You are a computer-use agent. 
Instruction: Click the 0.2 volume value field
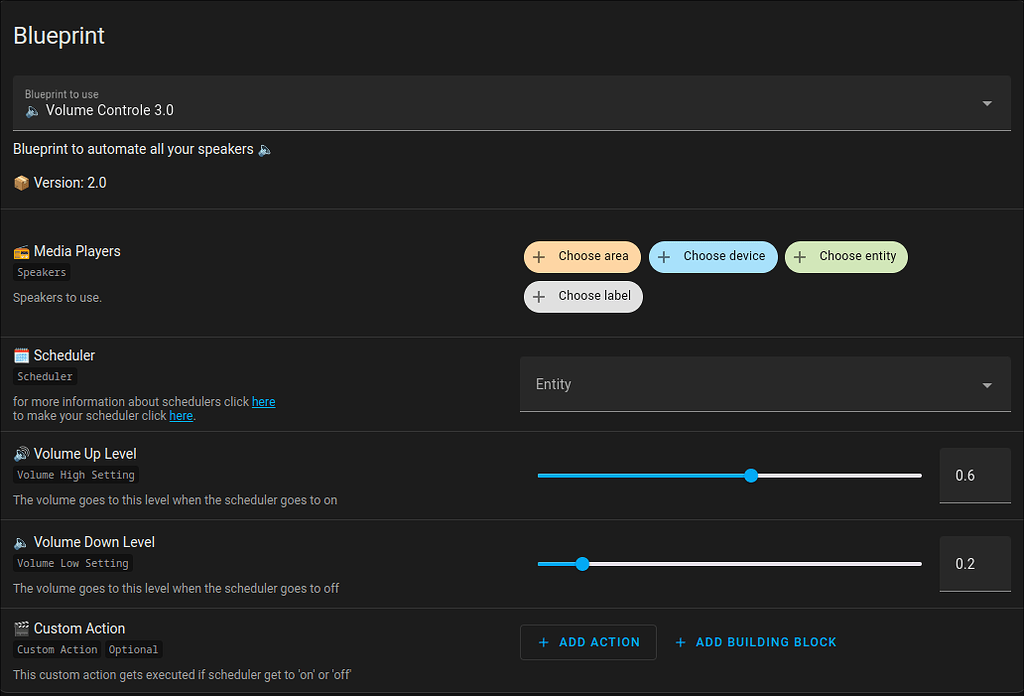pyautogui.click(x=974, y=564)
